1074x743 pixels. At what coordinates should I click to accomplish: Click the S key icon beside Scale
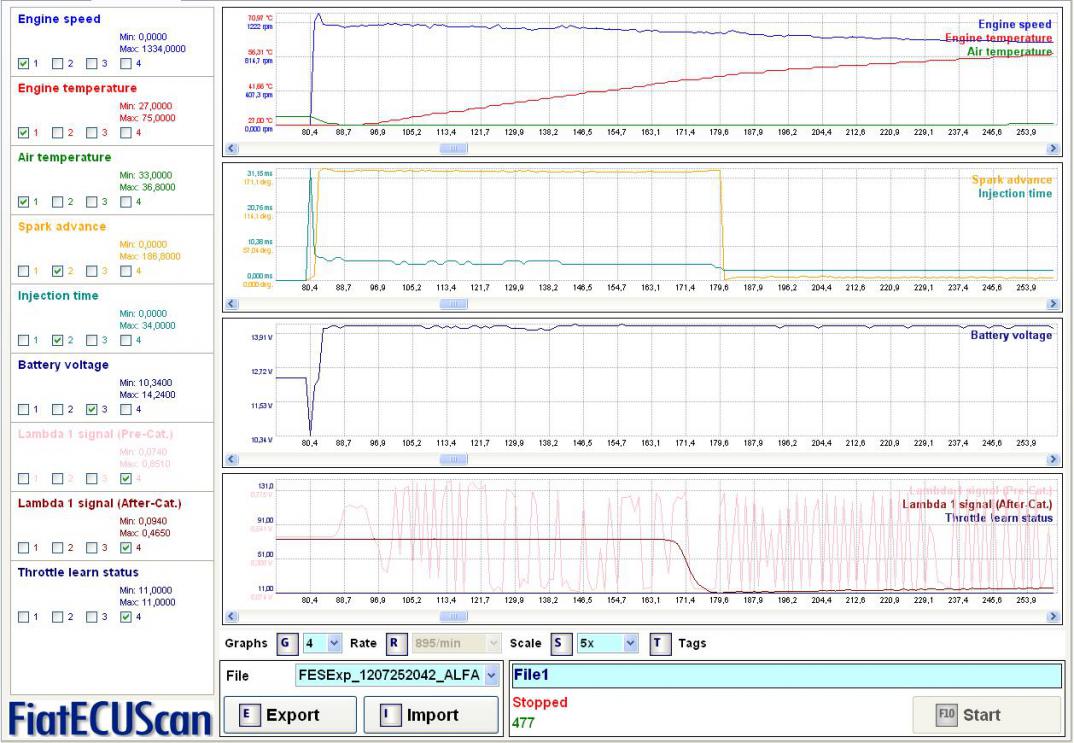559,643
